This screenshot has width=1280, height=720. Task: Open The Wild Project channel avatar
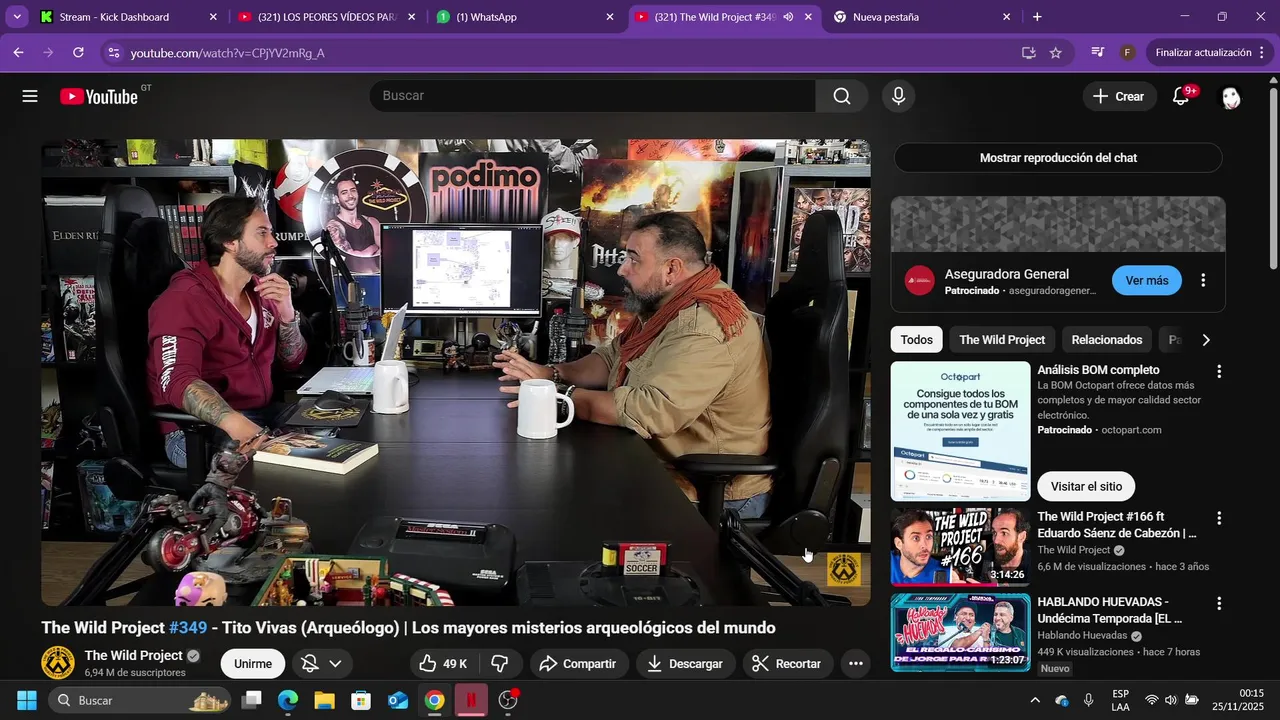click(x=58, y=663)
